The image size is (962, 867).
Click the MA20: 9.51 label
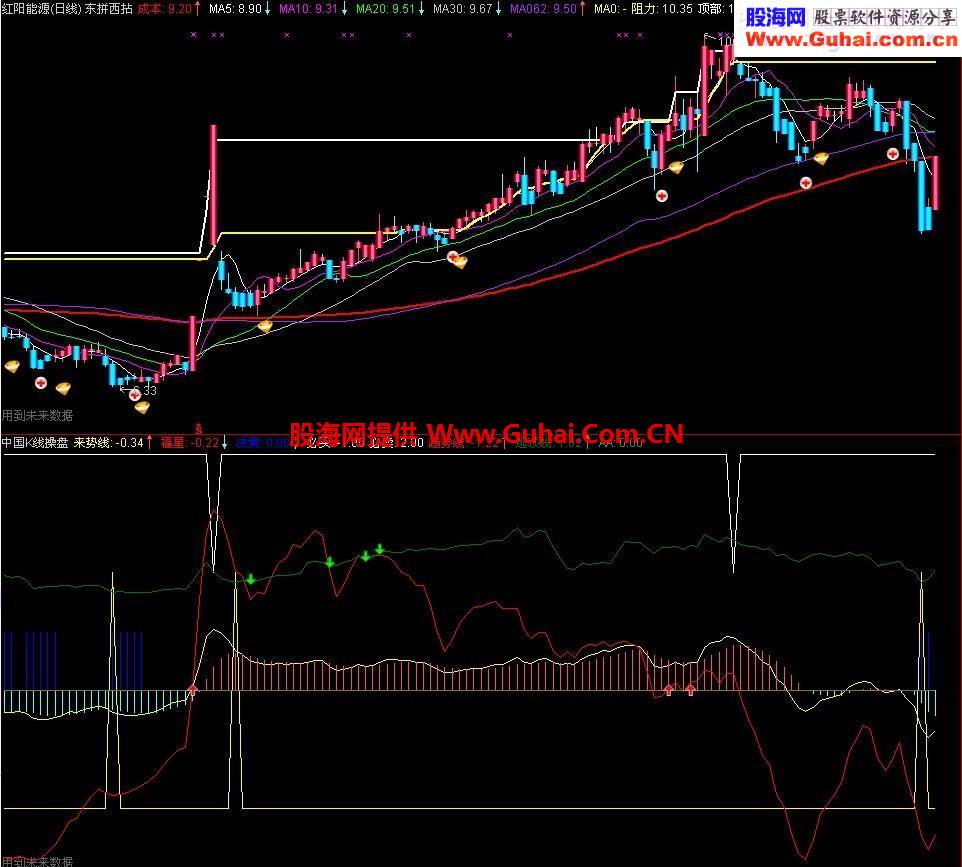click(385, 9)
